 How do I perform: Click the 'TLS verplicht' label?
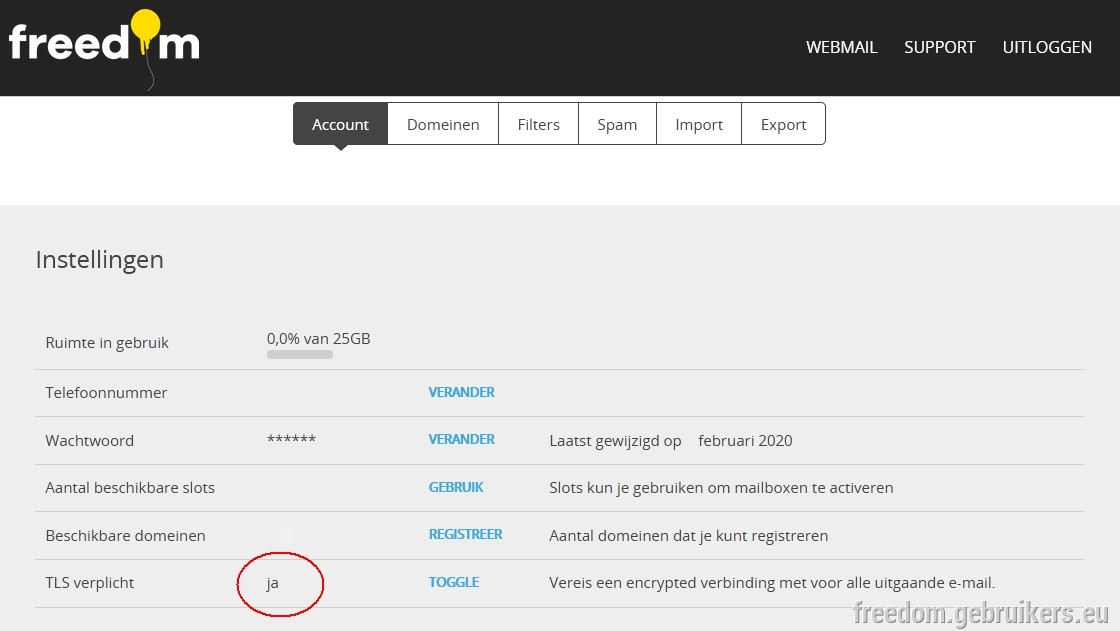click(89, 582)
